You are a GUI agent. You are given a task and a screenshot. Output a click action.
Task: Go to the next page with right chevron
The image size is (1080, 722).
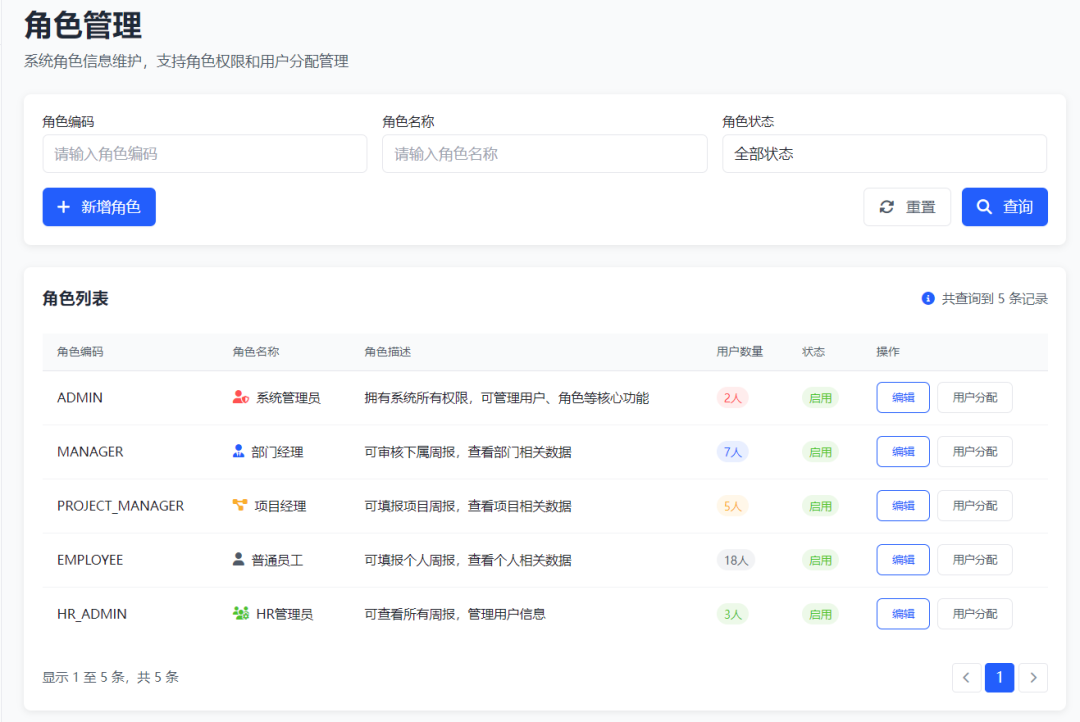click(x=1033, y=677)
